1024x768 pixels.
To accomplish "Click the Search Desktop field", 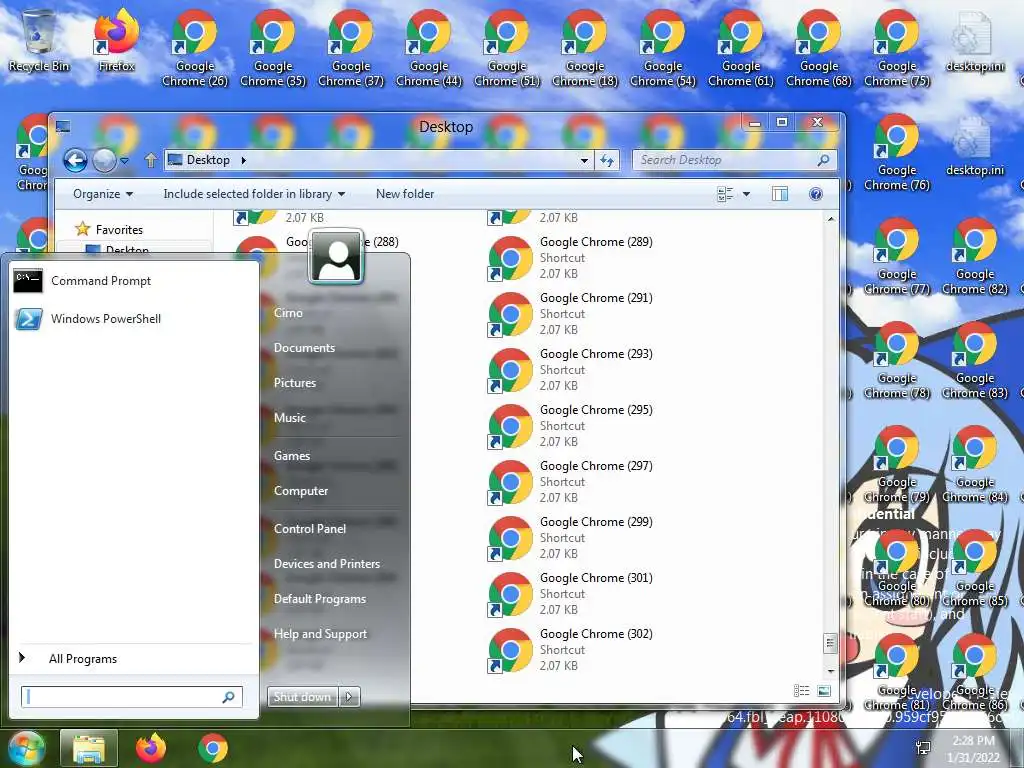I will point(734,160).
